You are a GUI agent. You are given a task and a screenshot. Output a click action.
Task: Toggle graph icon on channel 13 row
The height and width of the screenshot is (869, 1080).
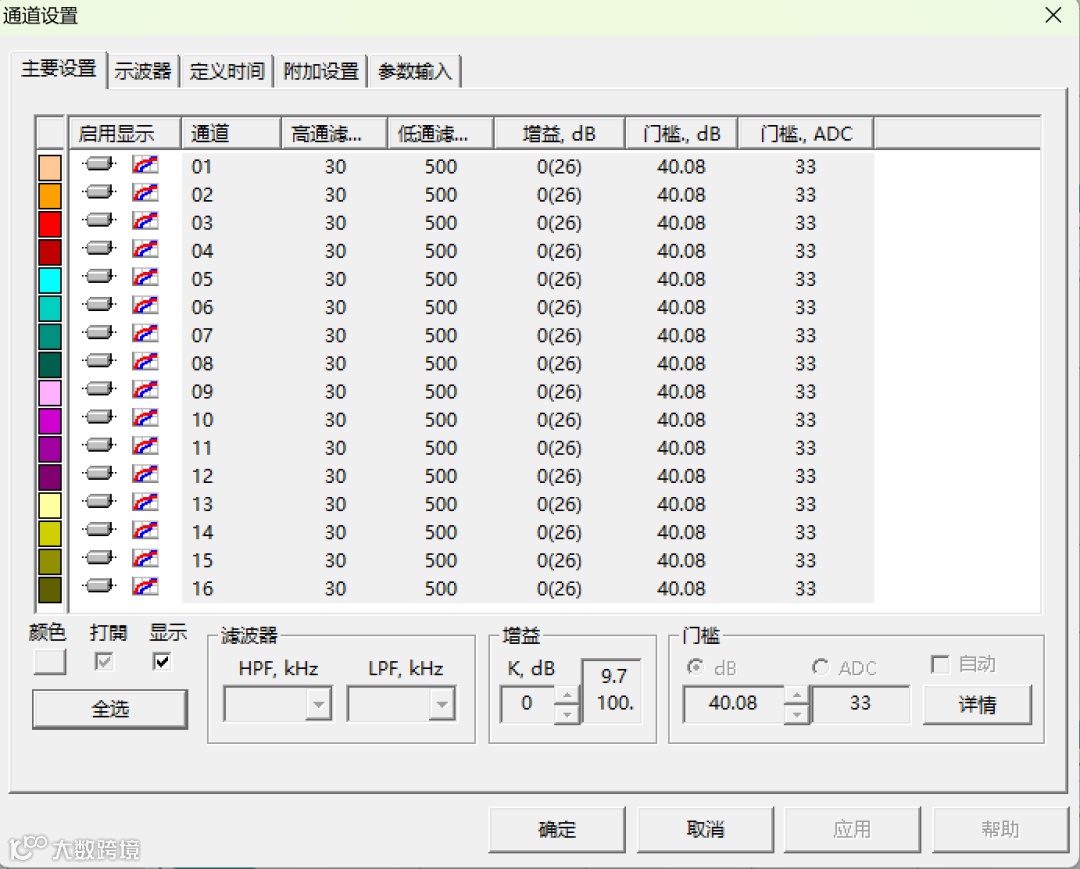point(145,501)
